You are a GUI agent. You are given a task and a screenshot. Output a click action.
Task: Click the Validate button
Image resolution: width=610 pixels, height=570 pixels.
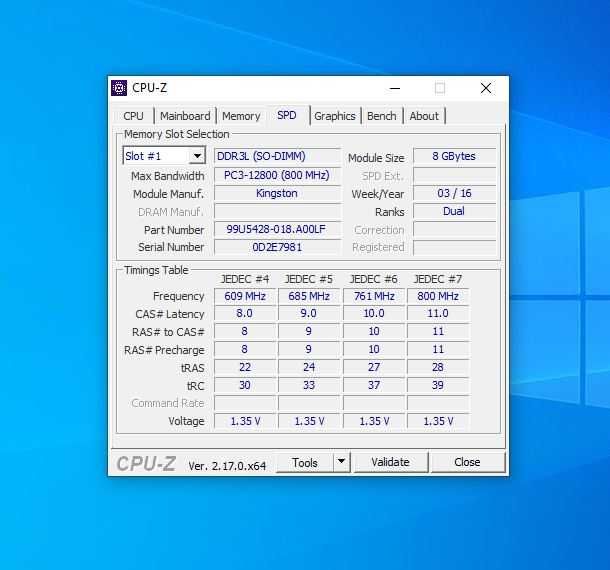coord(390,462)
